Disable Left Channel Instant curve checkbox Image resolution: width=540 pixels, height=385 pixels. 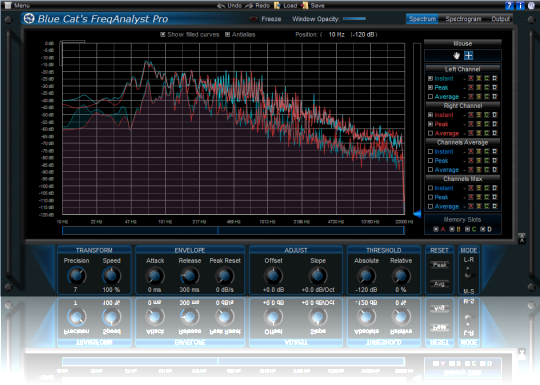click(x=430, y=79)
